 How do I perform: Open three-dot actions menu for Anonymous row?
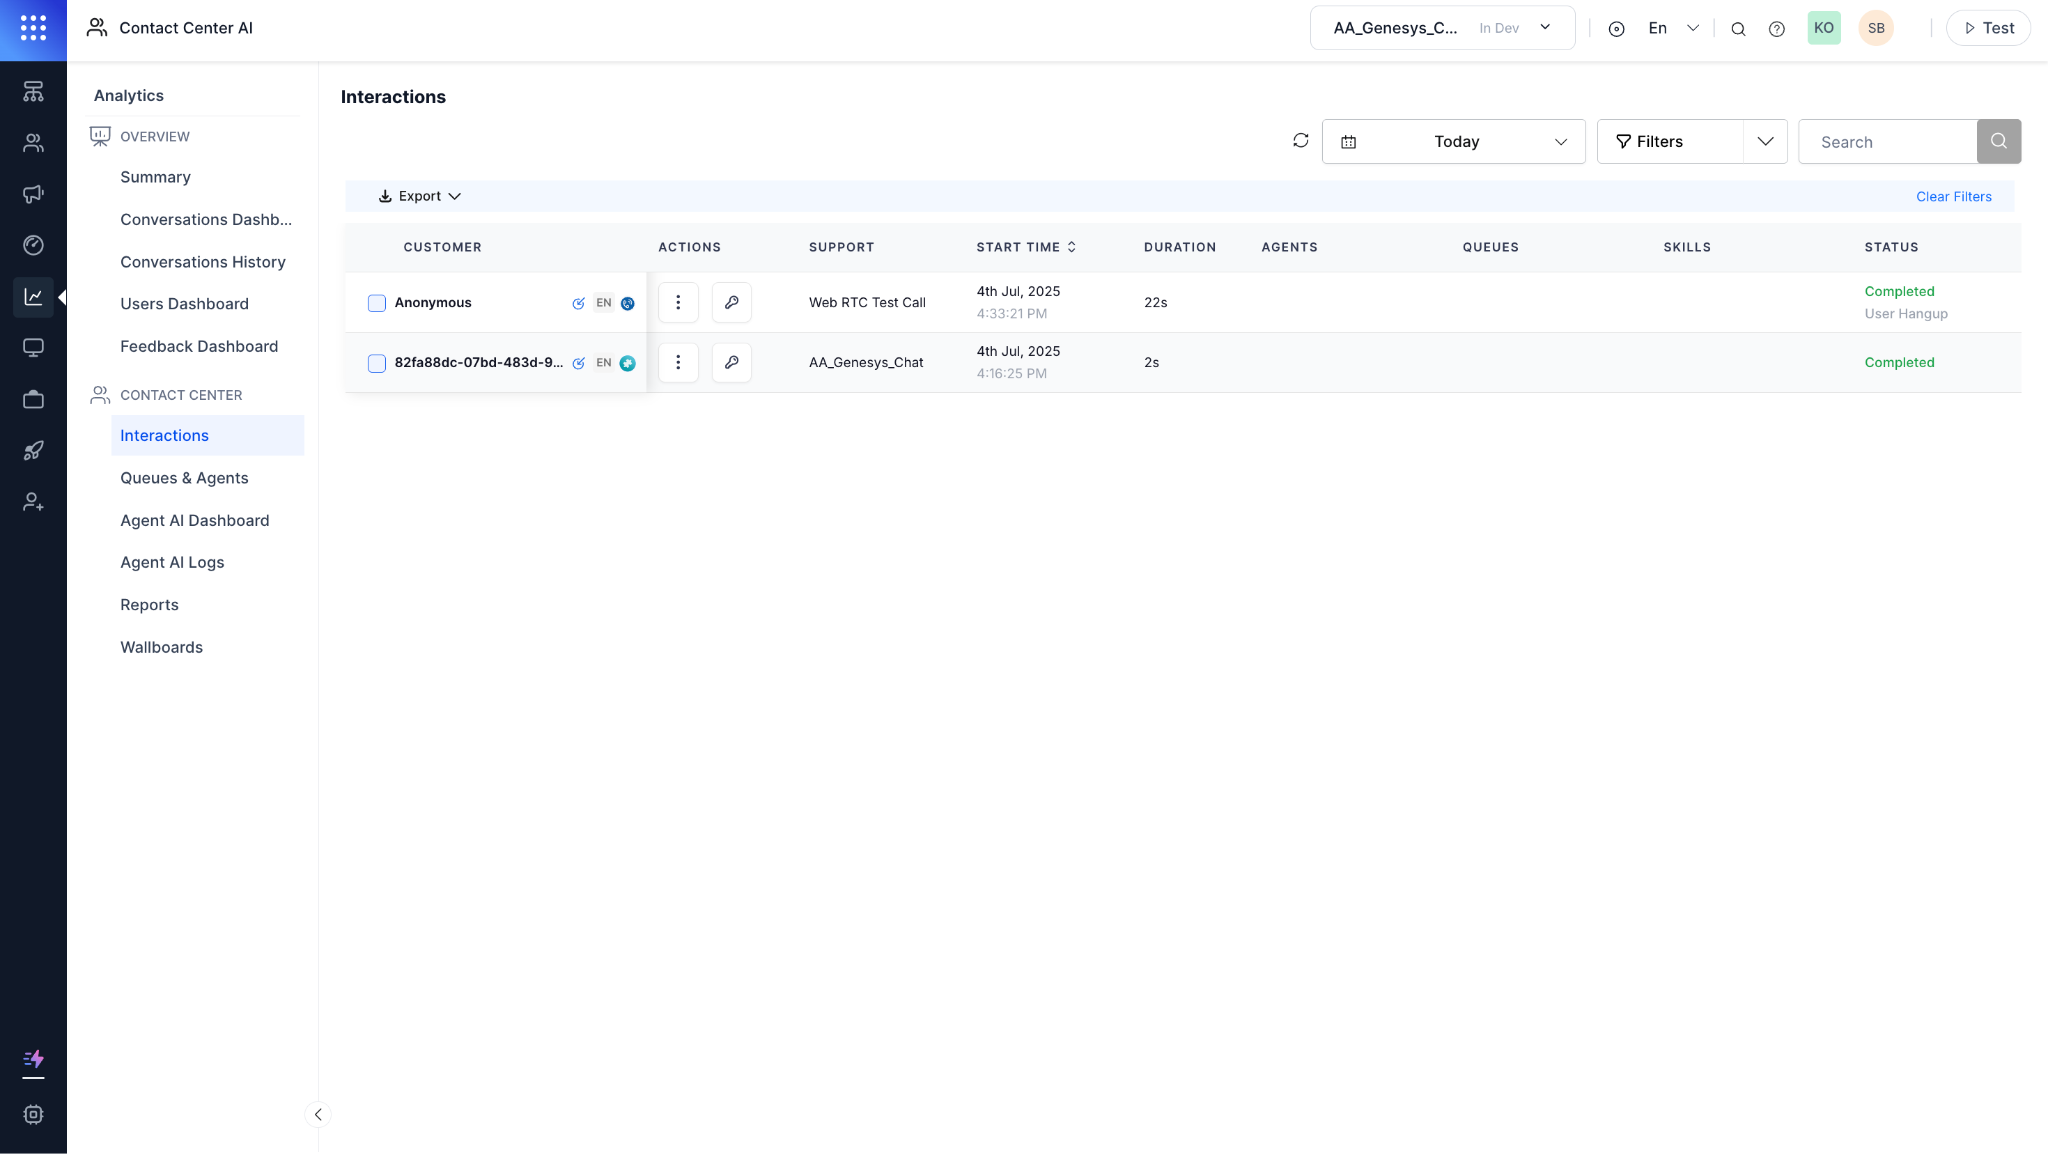click(678, 302)
